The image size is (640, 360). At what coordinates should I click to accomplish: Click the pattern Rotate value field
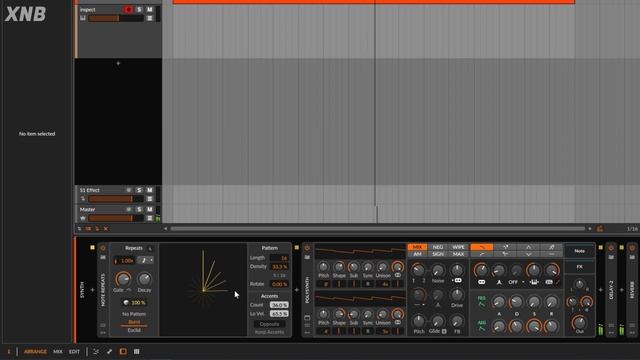click(279, 284)
